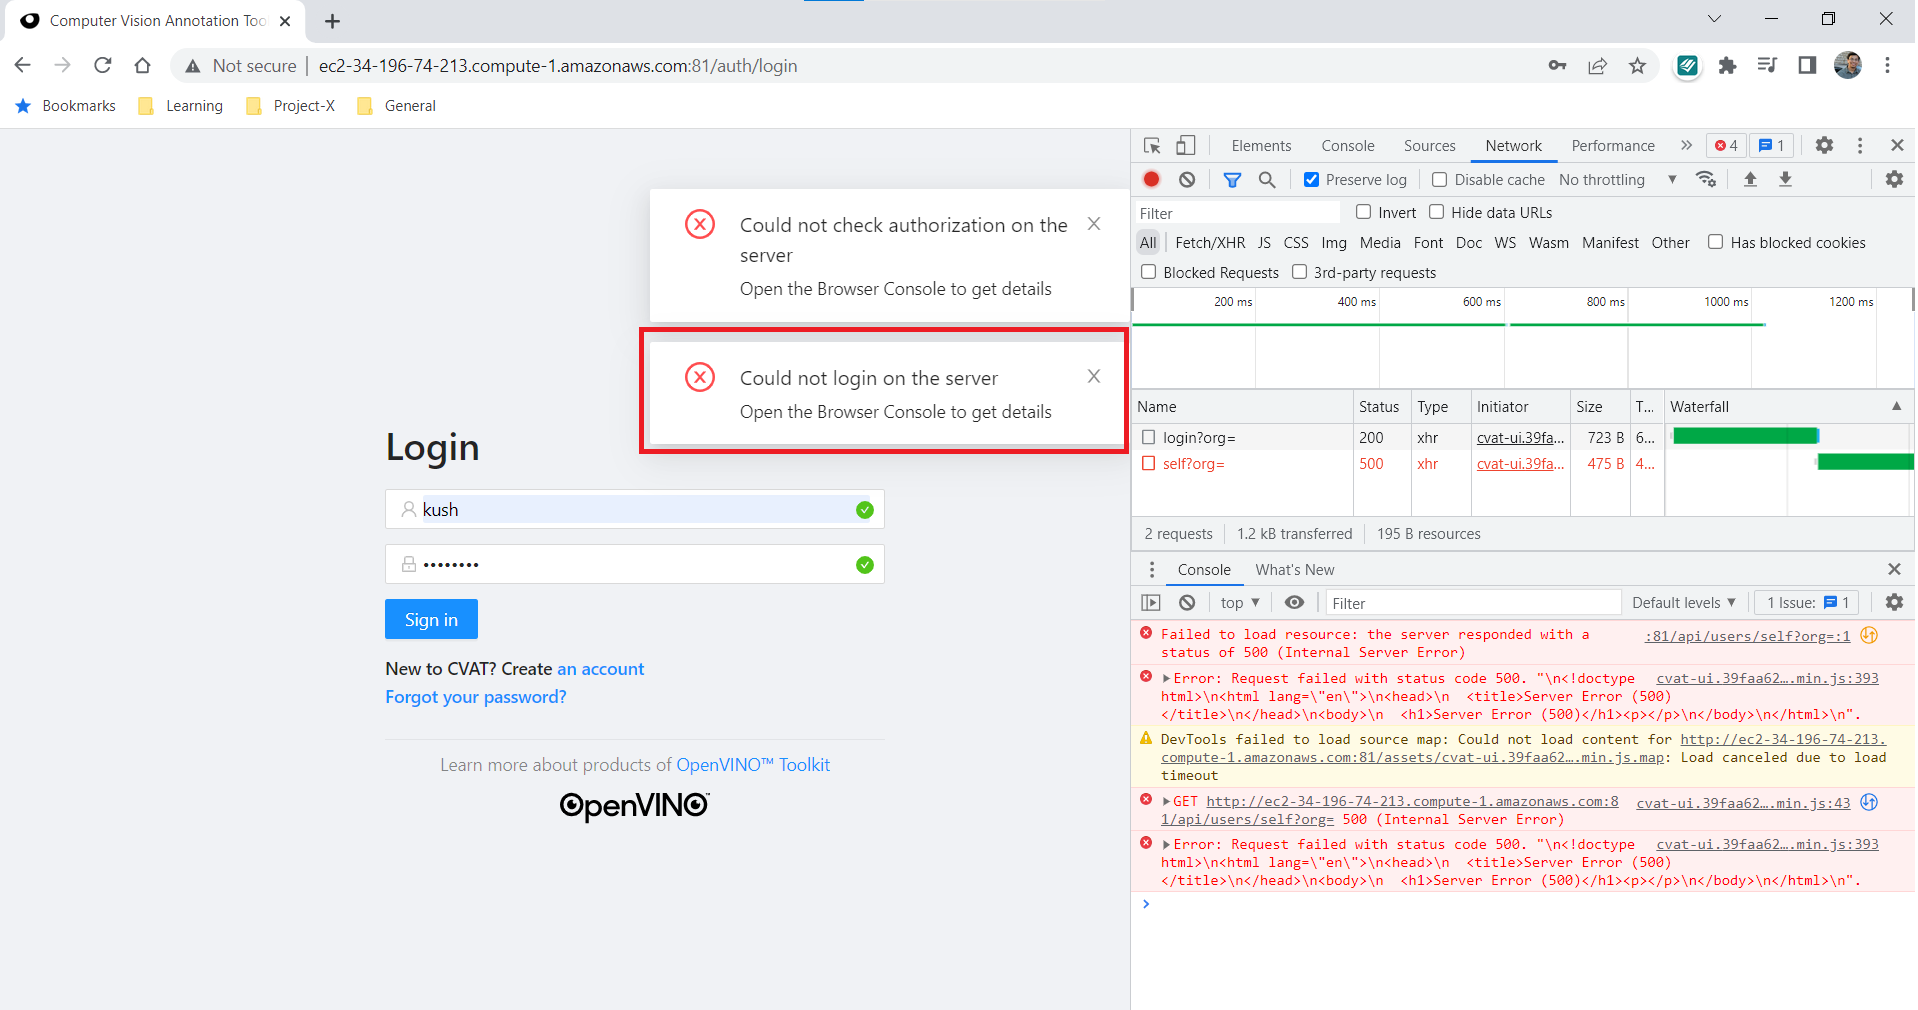
Task: Clear the network log with the clear icon
Action: coord(1187,179)
